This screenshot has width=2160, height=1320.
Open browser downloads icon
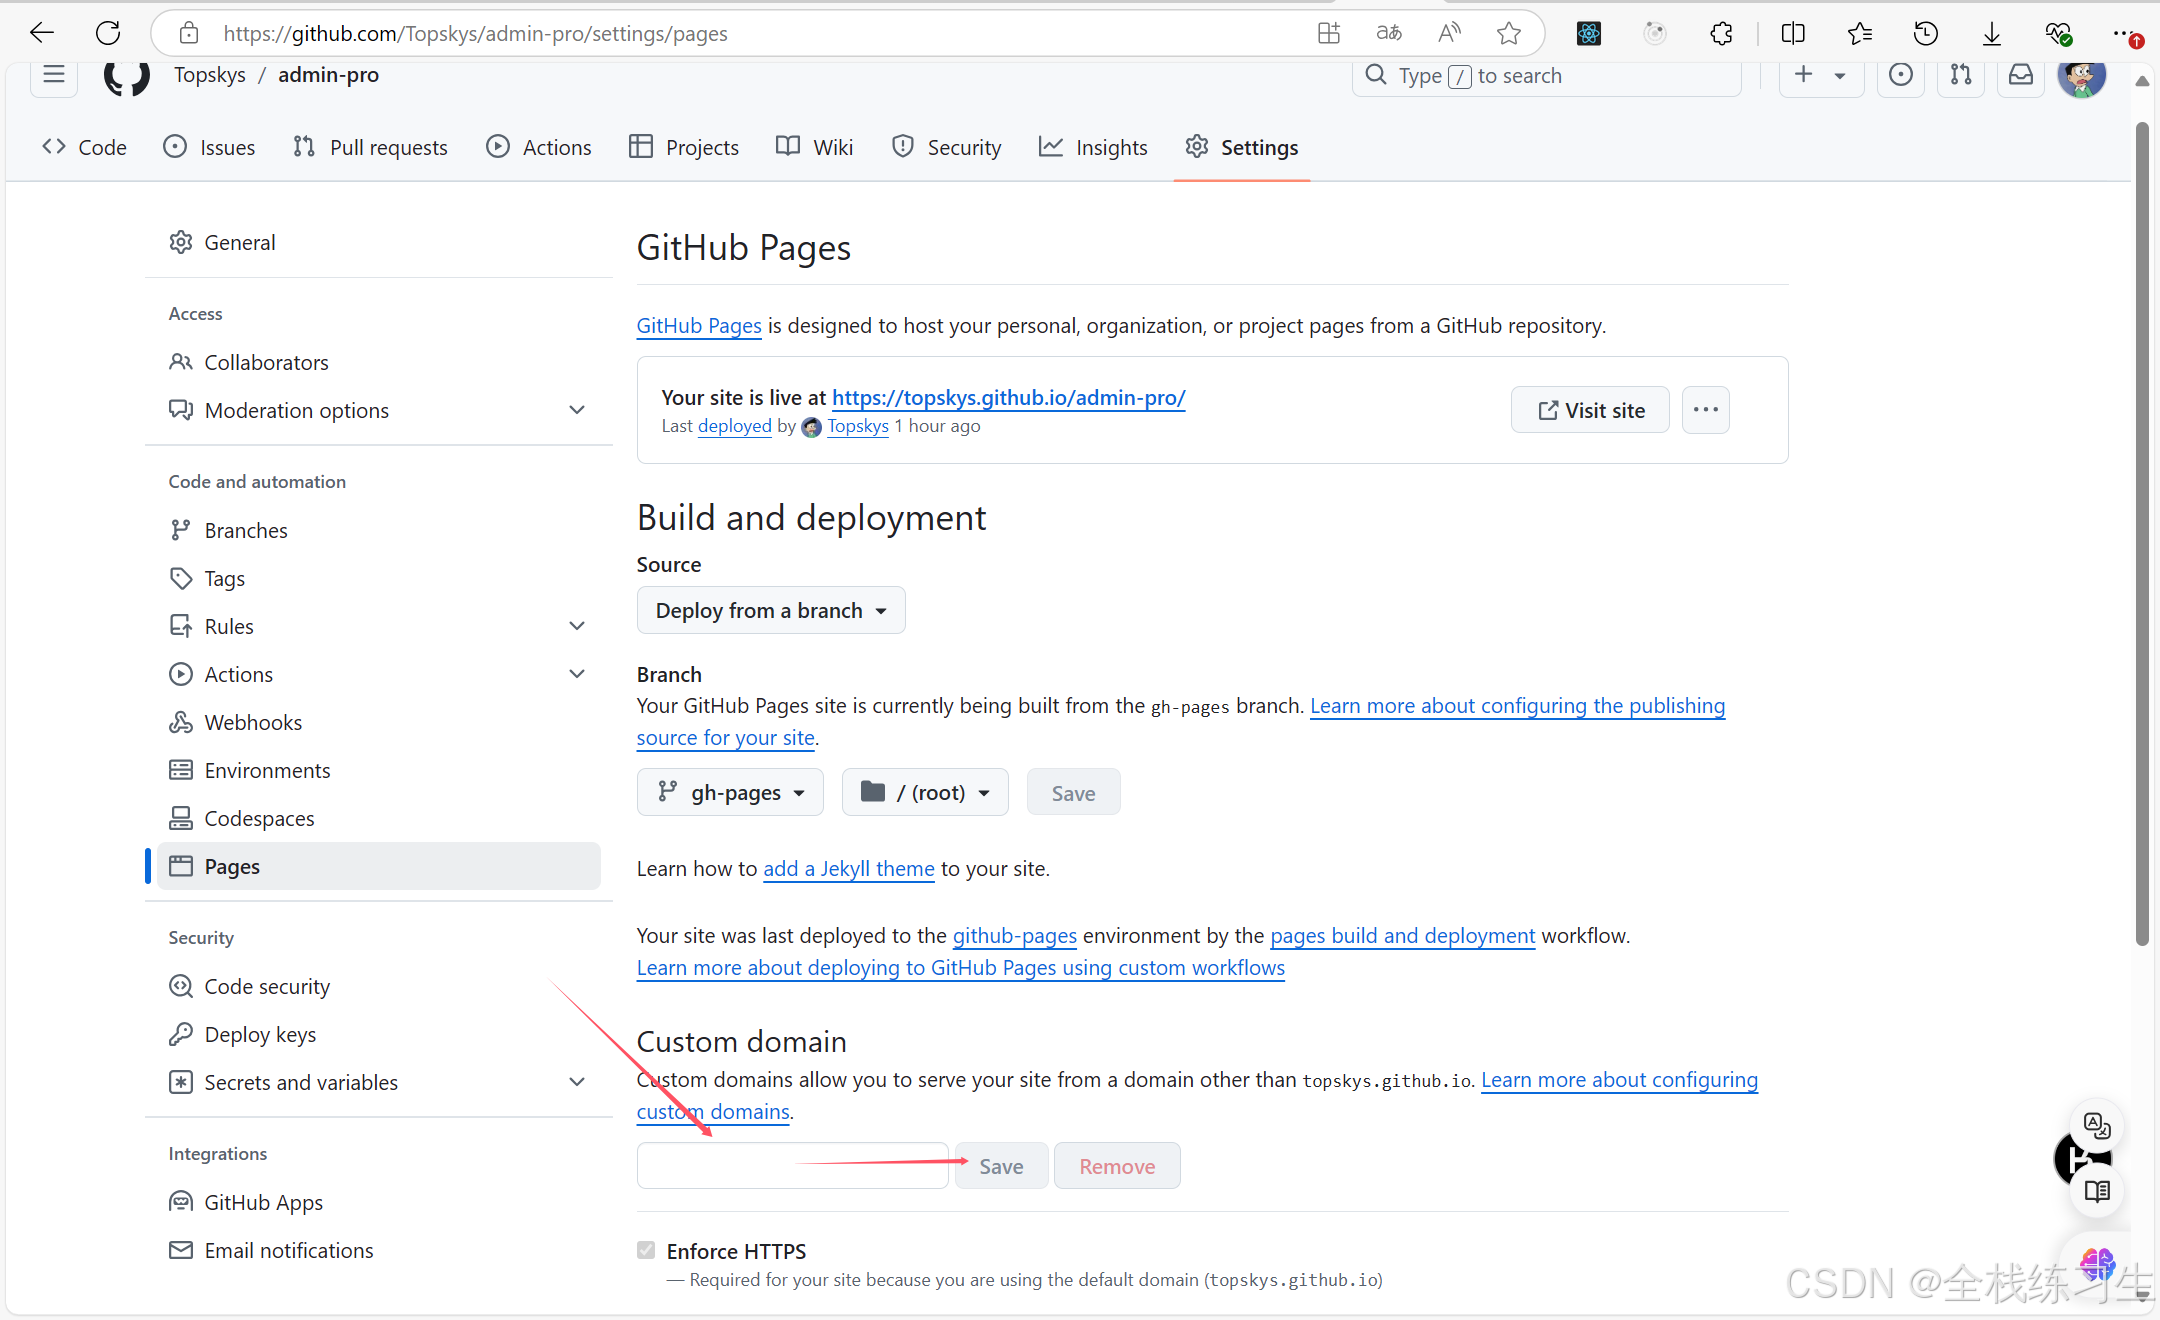tap(1991, 33)
